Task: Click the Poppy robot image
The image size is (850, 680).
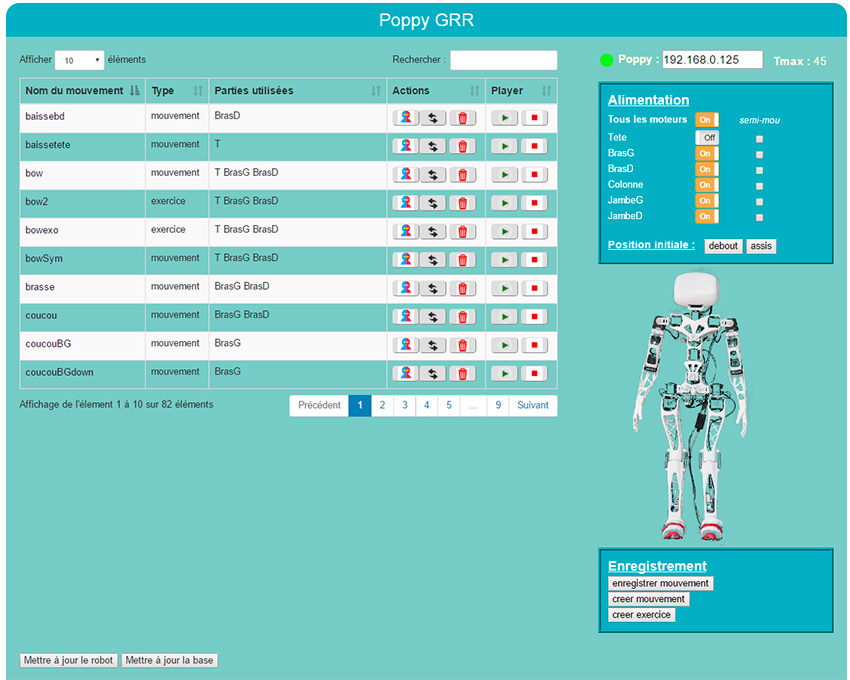Action: [691, 406]
